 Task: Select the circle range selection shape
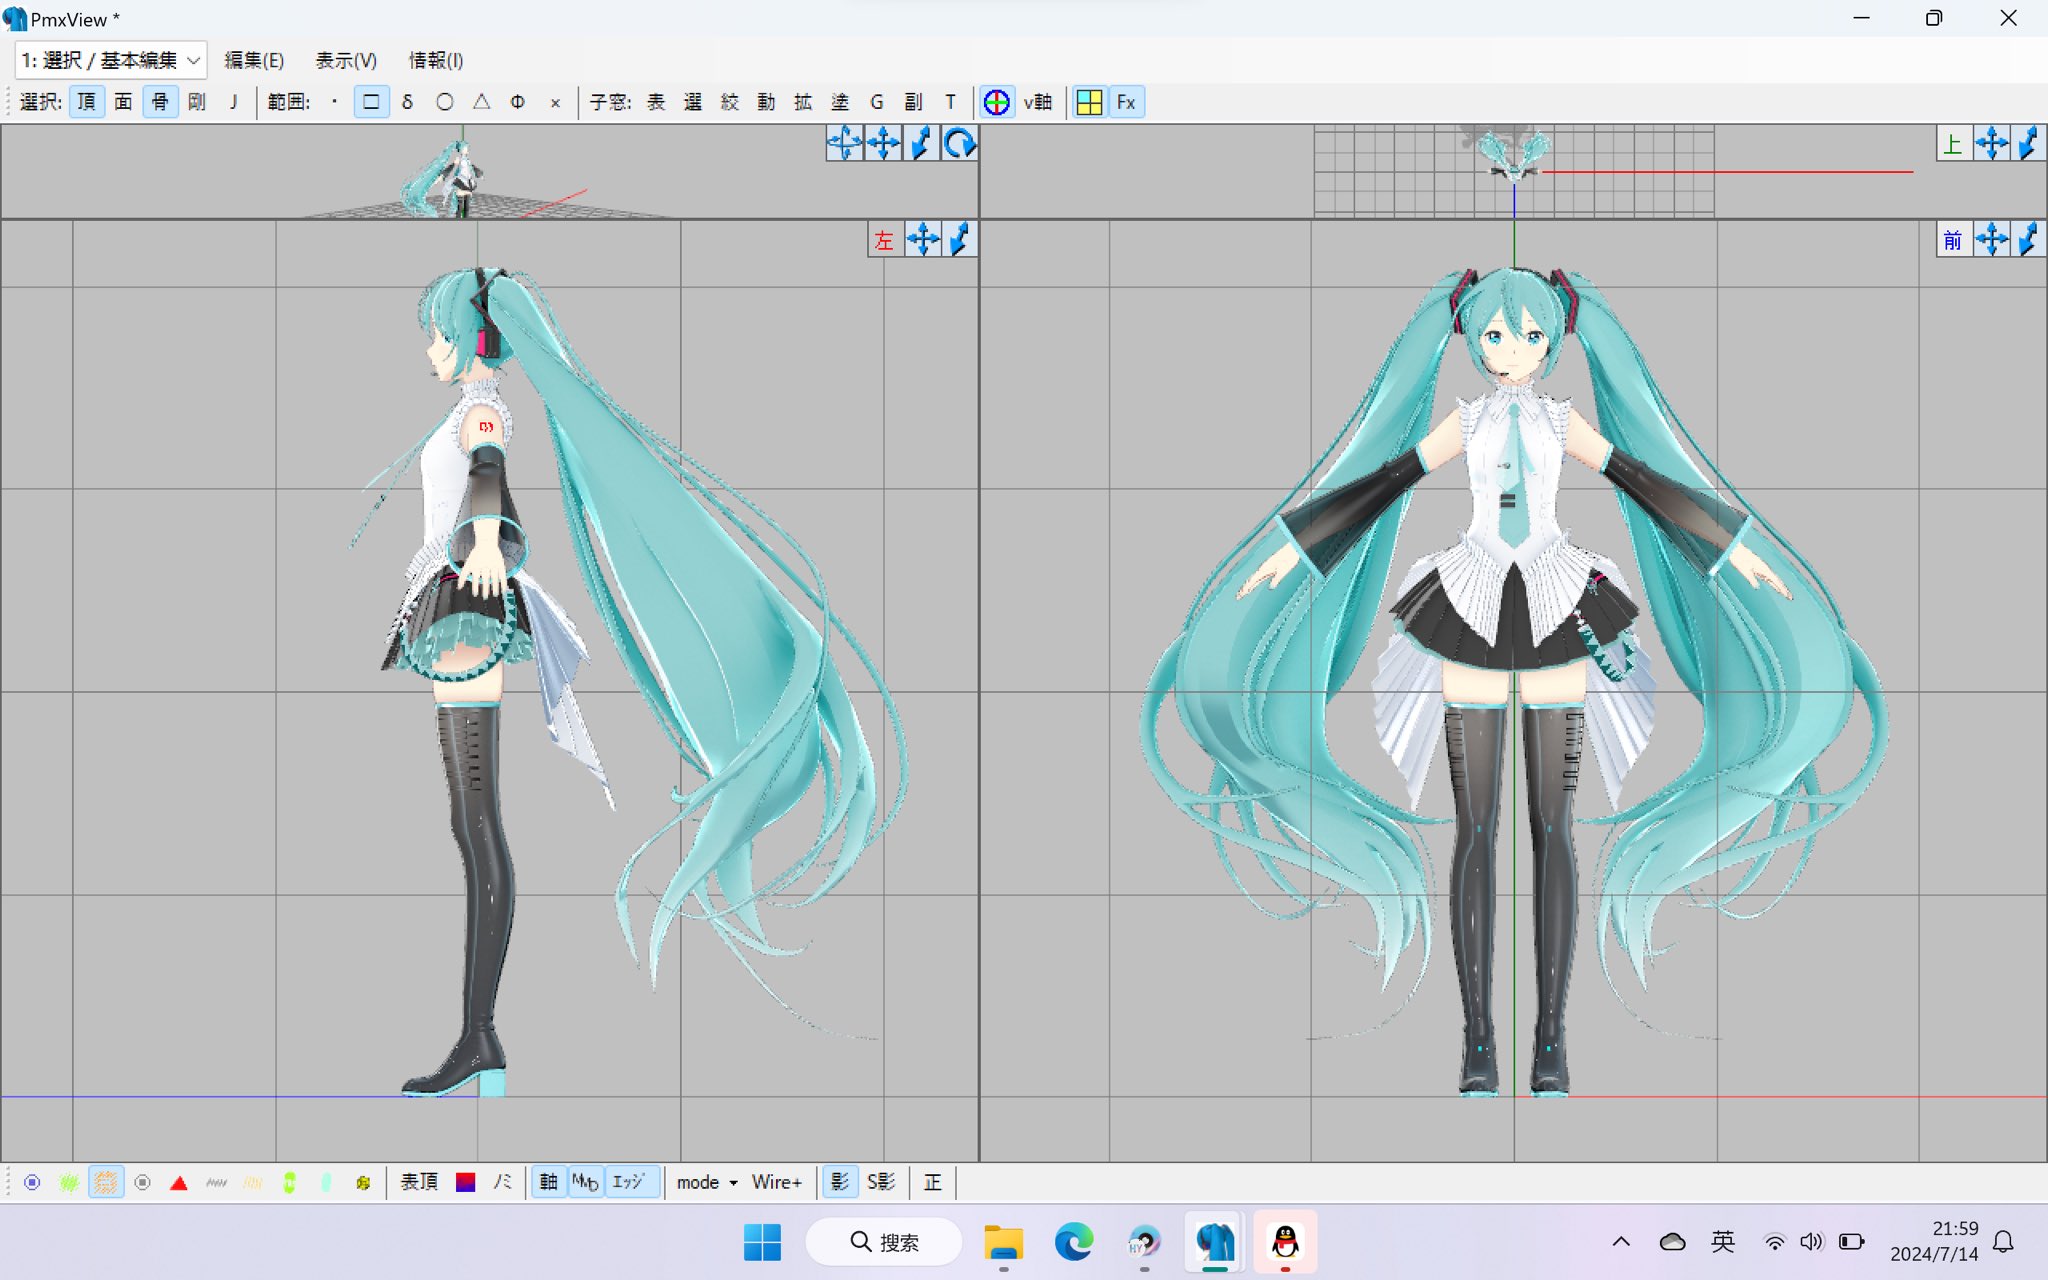click(x=445, y=102)
